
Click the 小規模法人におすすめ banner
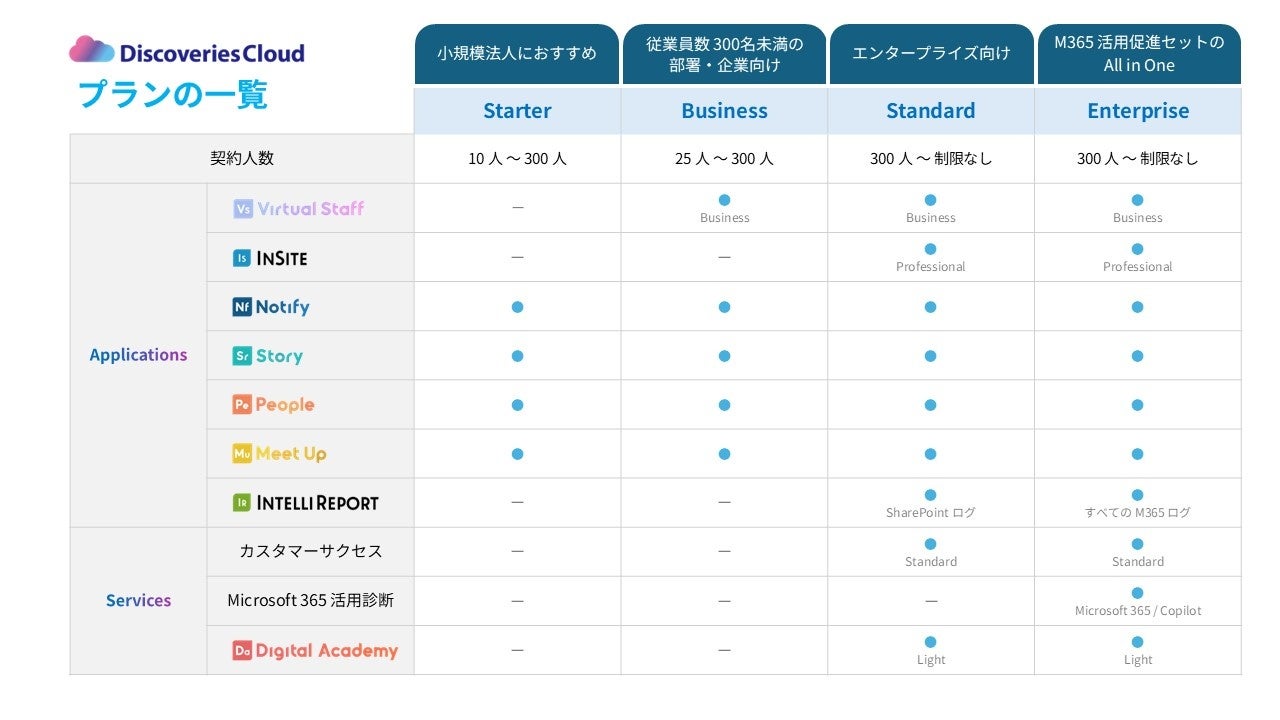pyautogui.click(x=517, y=54)
